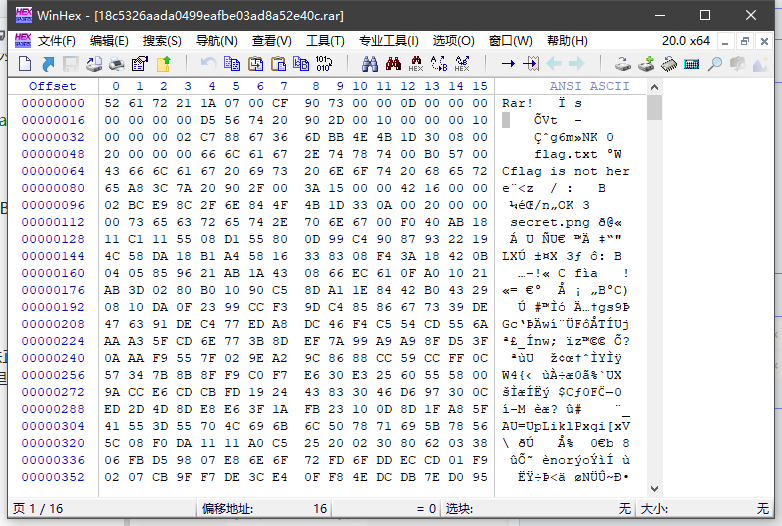This screenshot has height=526, width=782.
Task: Click the magnifying glass analyze icon
Action: click(x=715, y=64)
